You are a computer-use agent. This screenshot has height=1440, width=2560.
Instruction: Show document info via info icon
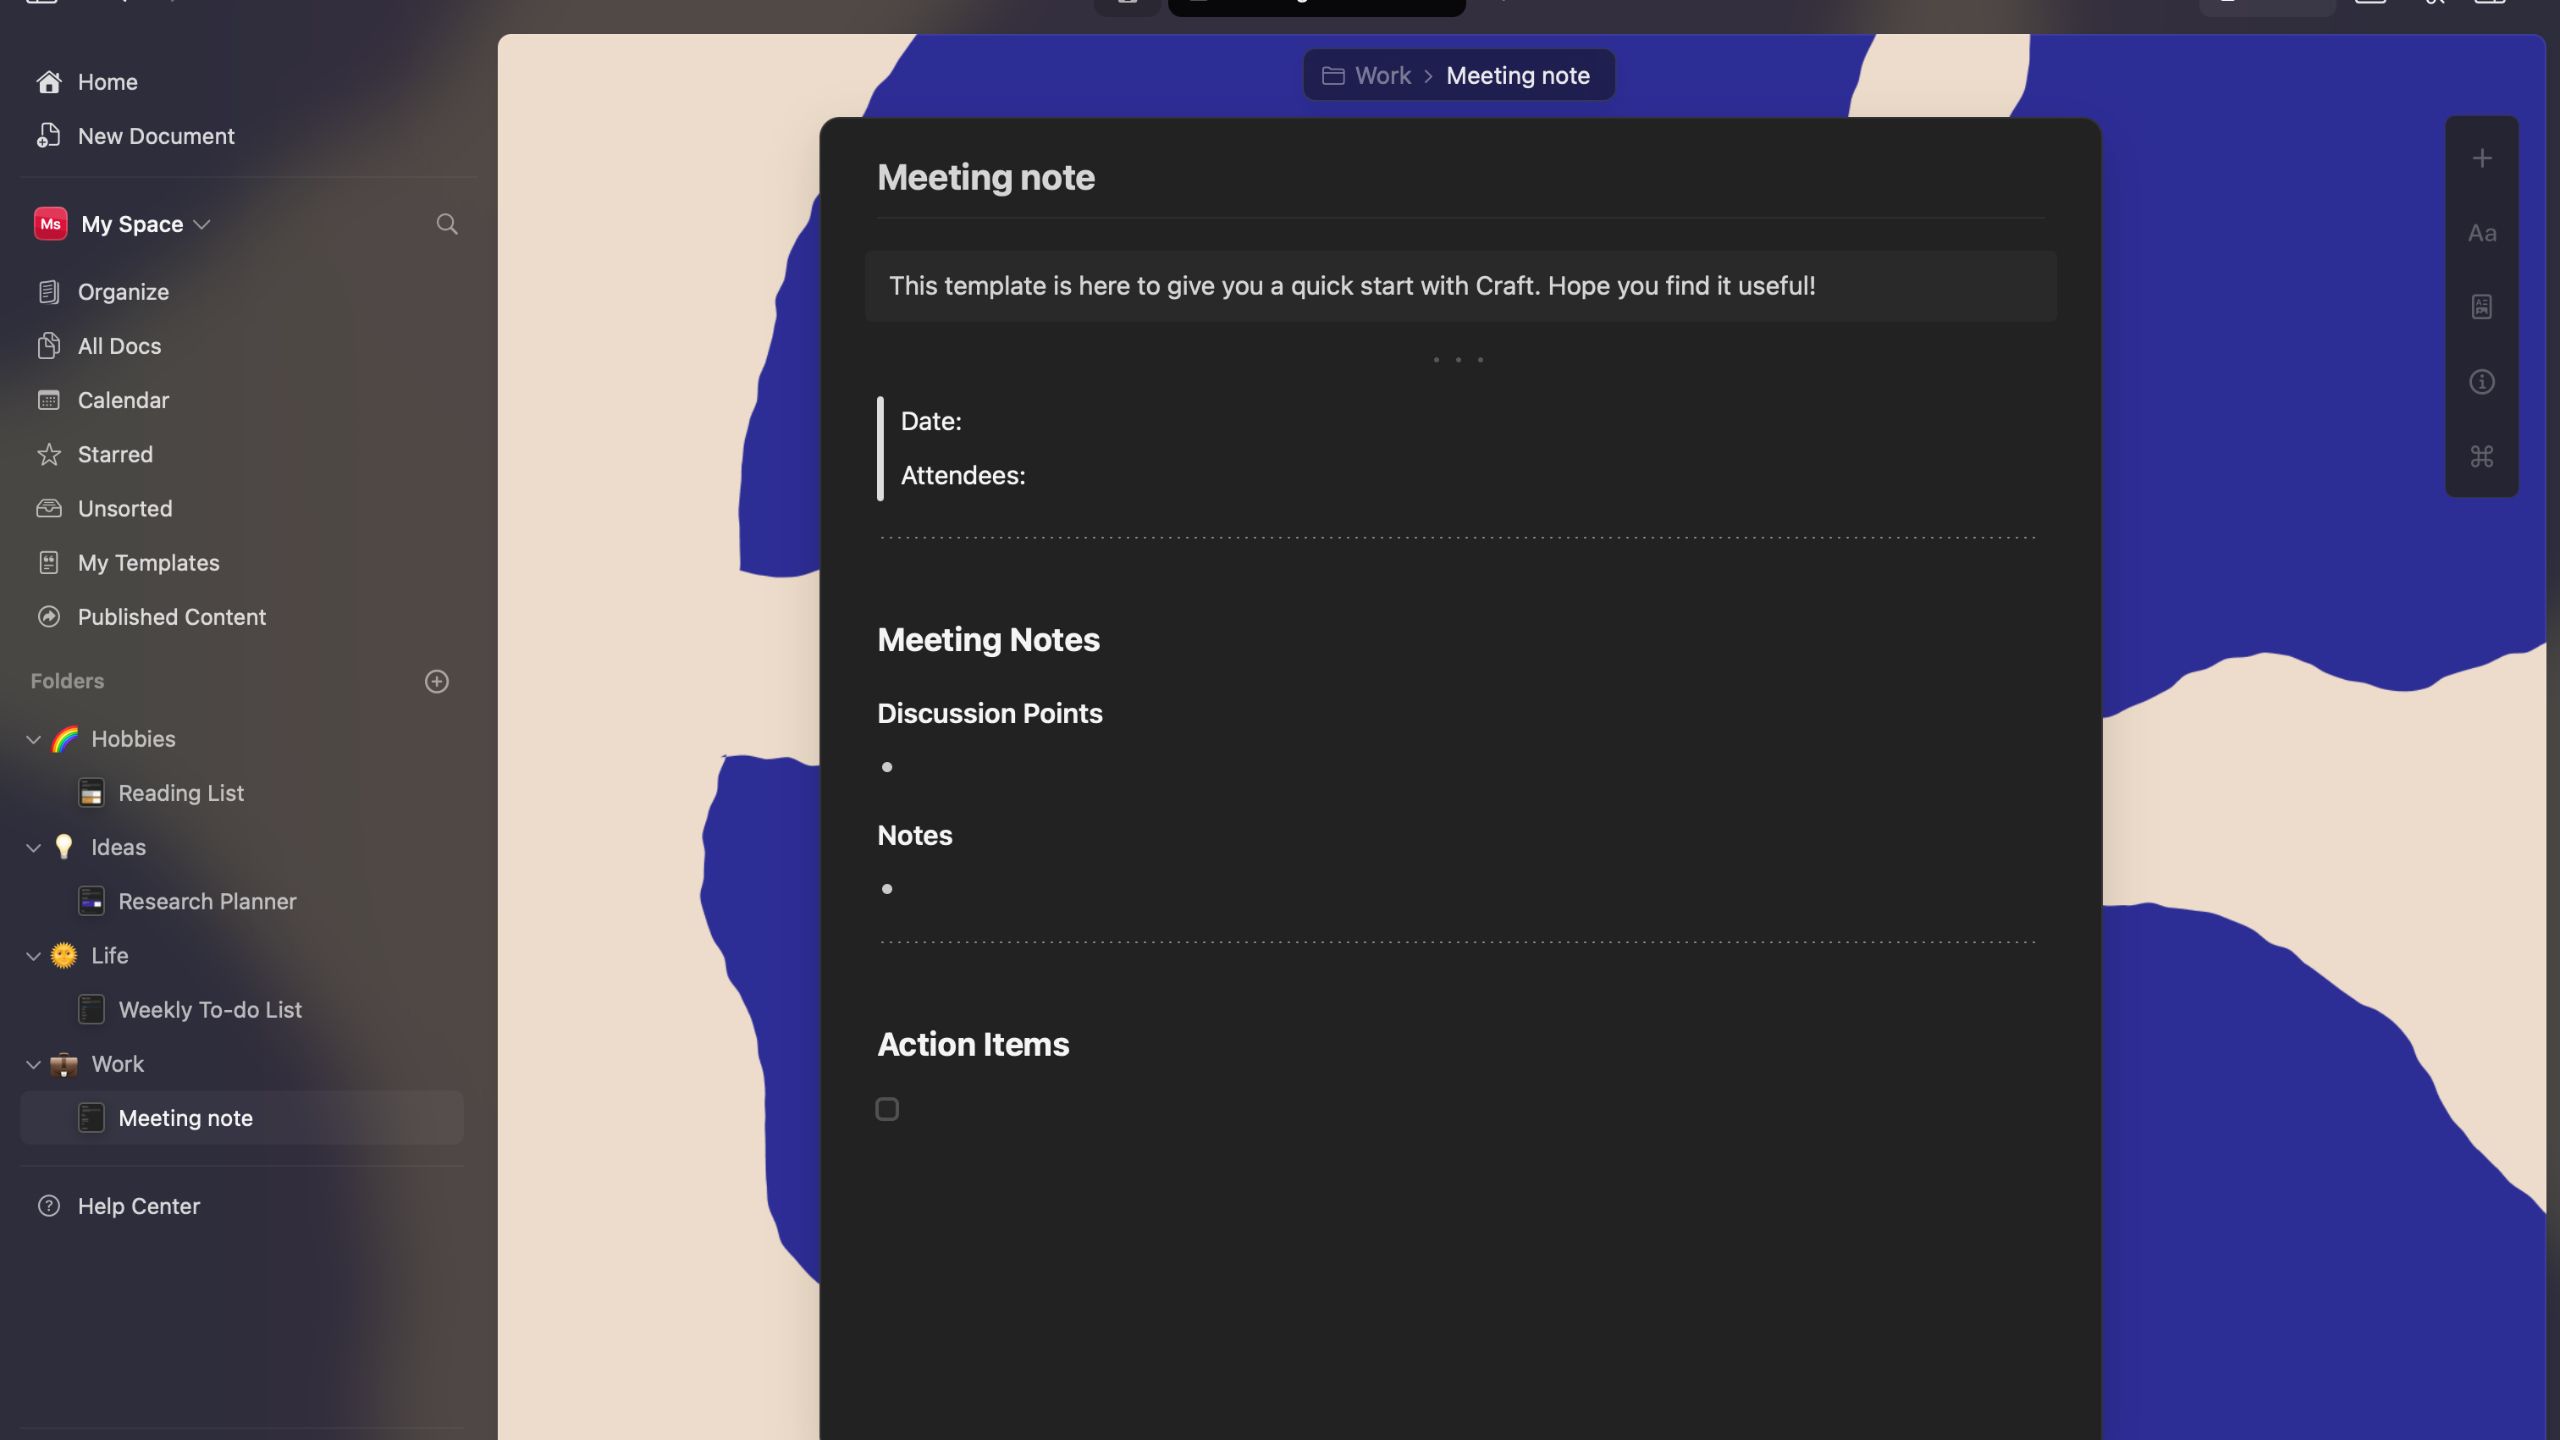click(x=2483, y=381)
